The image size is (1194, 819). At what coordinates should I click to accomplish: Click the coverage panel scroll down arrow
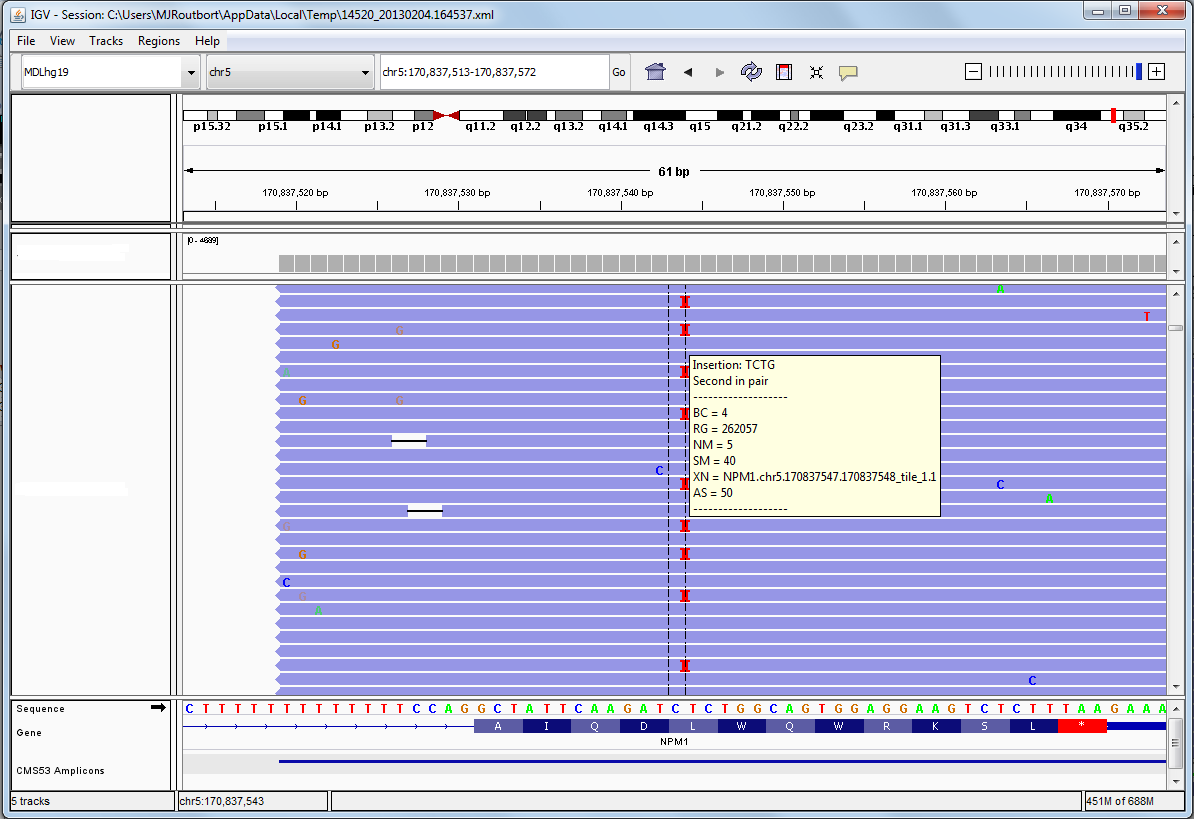click(1176, 272)
